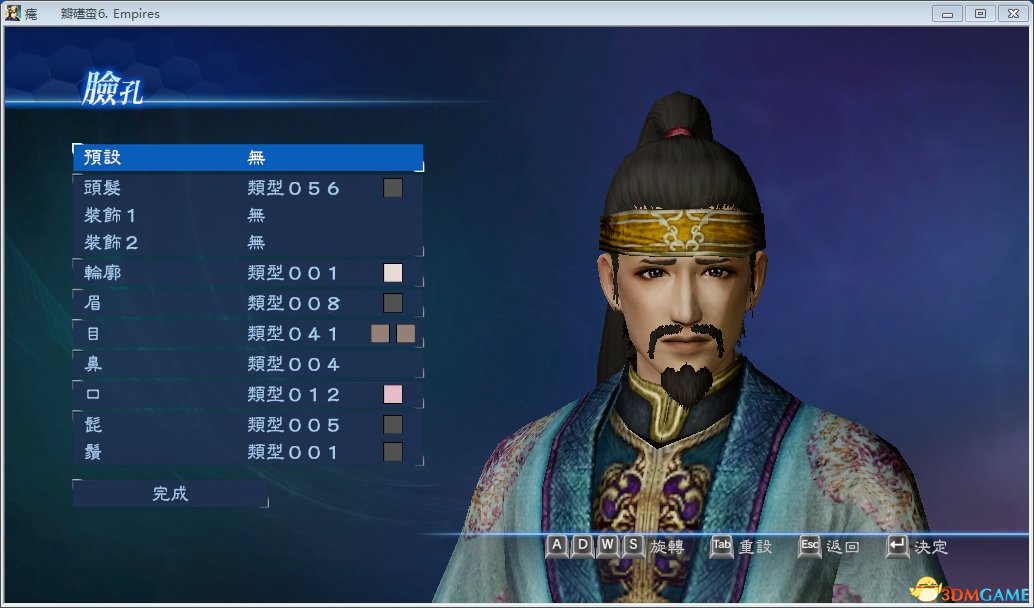
Task: Click the W key icon
Action: coord(608,546)
